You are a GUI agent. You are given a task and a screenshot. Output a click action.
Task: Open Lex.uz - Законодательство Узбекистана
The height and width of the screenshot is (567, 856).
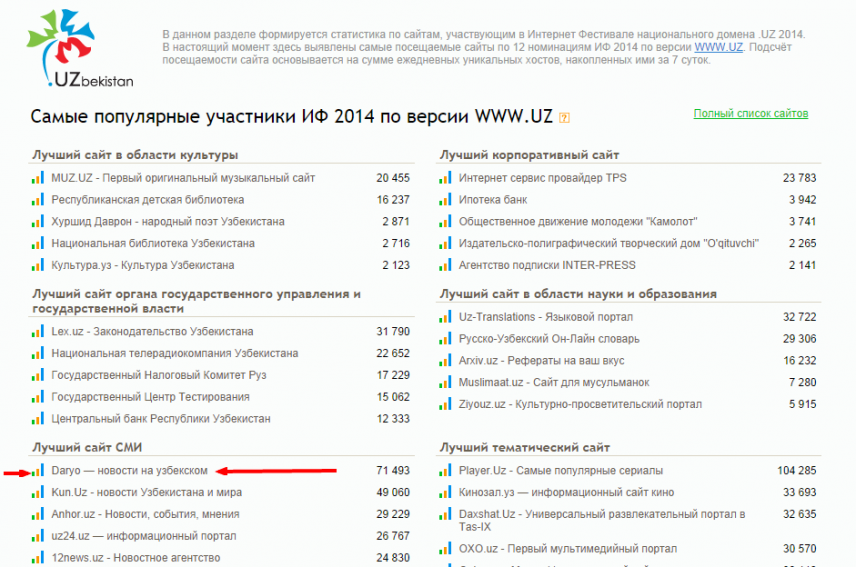pos(152,331)
